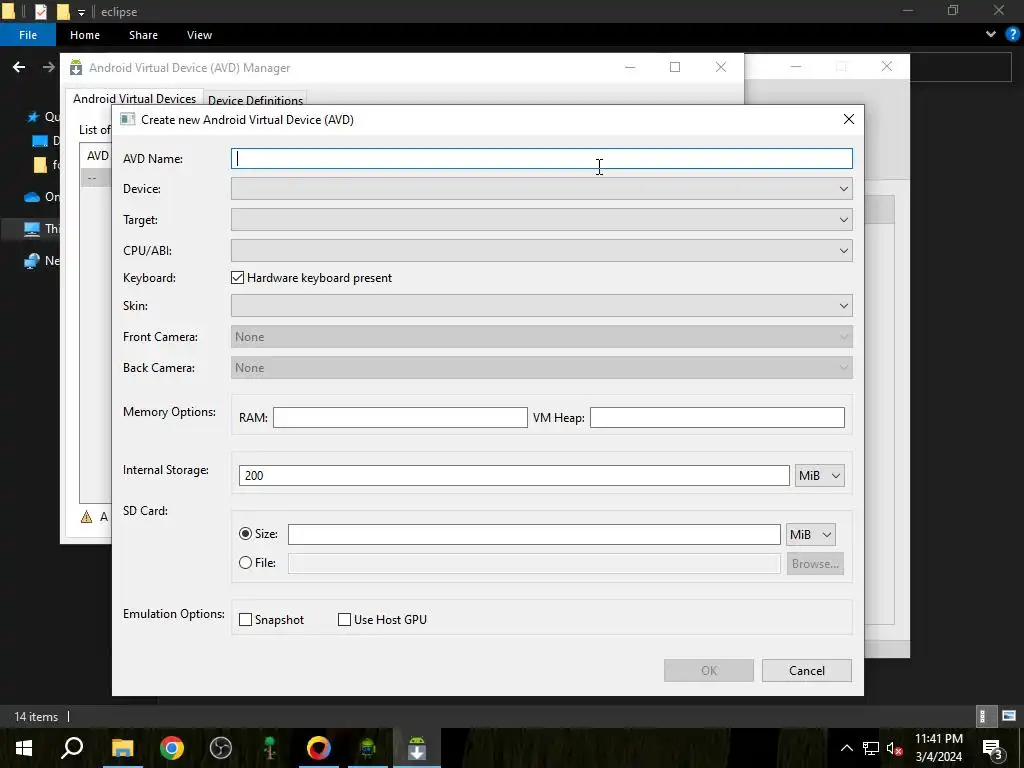Click the Cancel button

807,671
